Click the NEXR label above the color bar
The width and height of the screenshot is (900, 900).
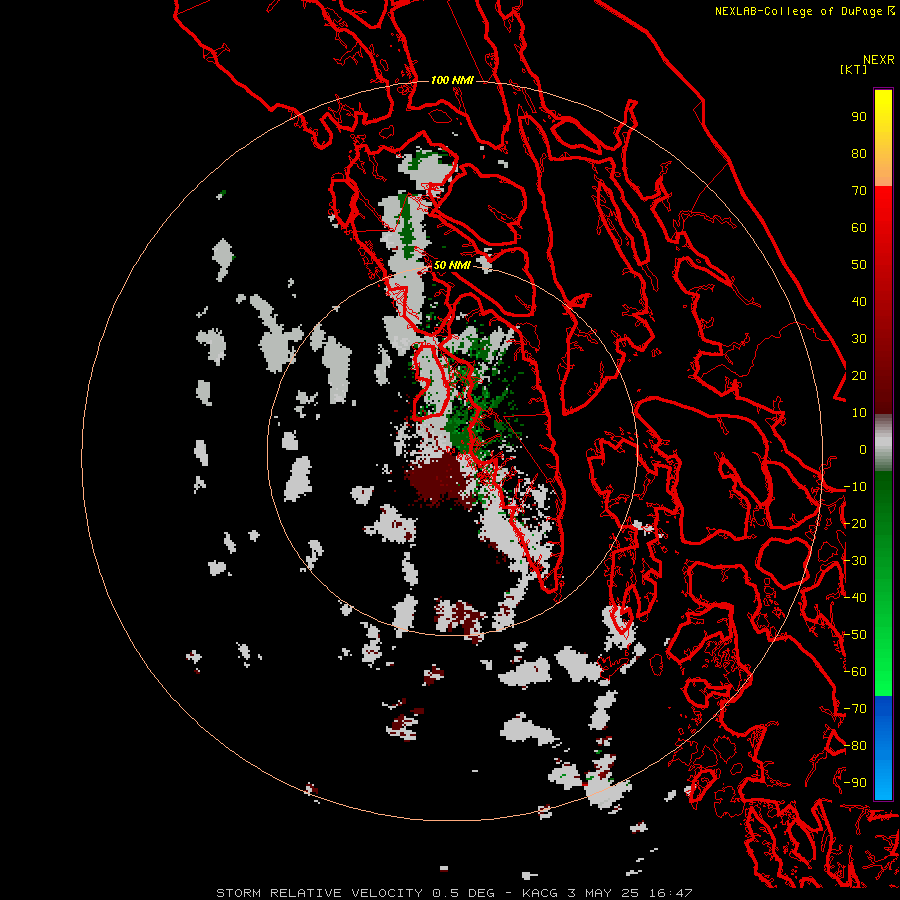point(879,60)
